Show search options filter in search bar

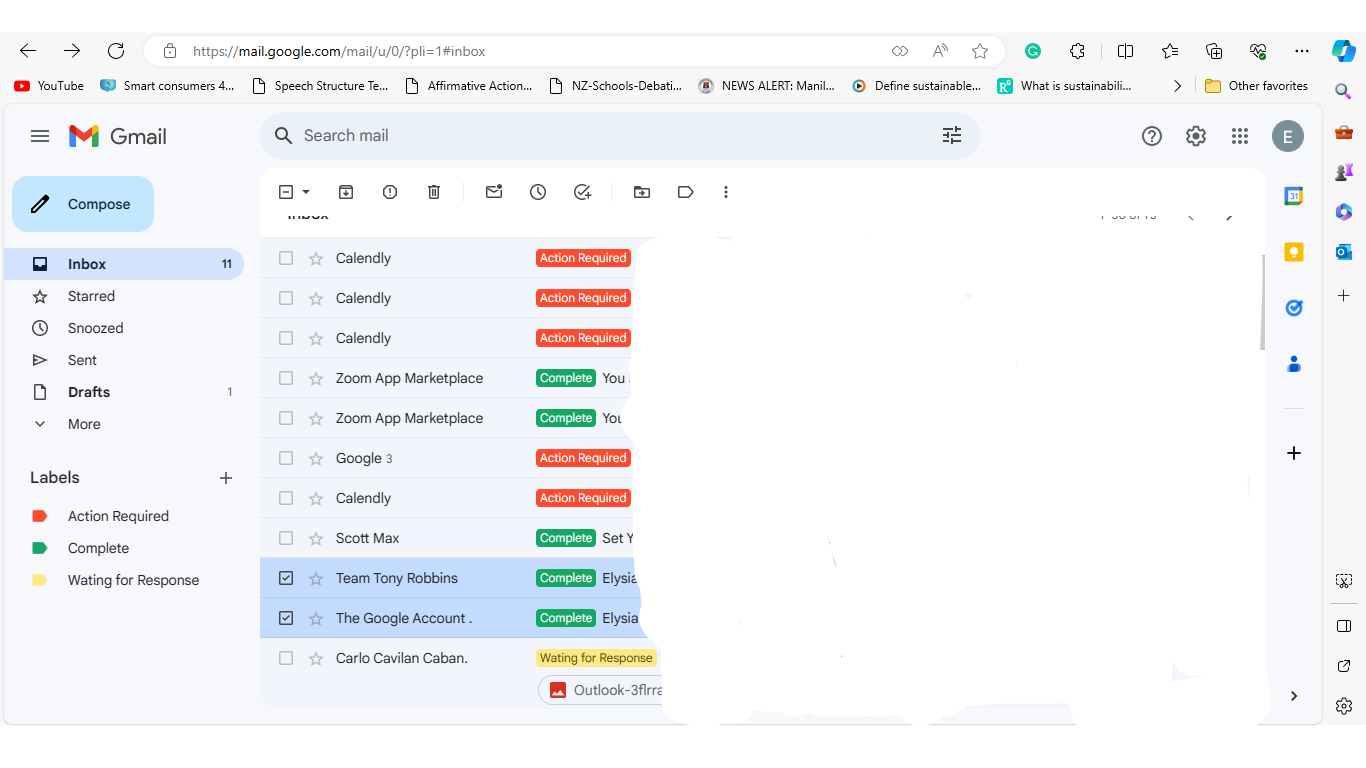coord(952,135)
